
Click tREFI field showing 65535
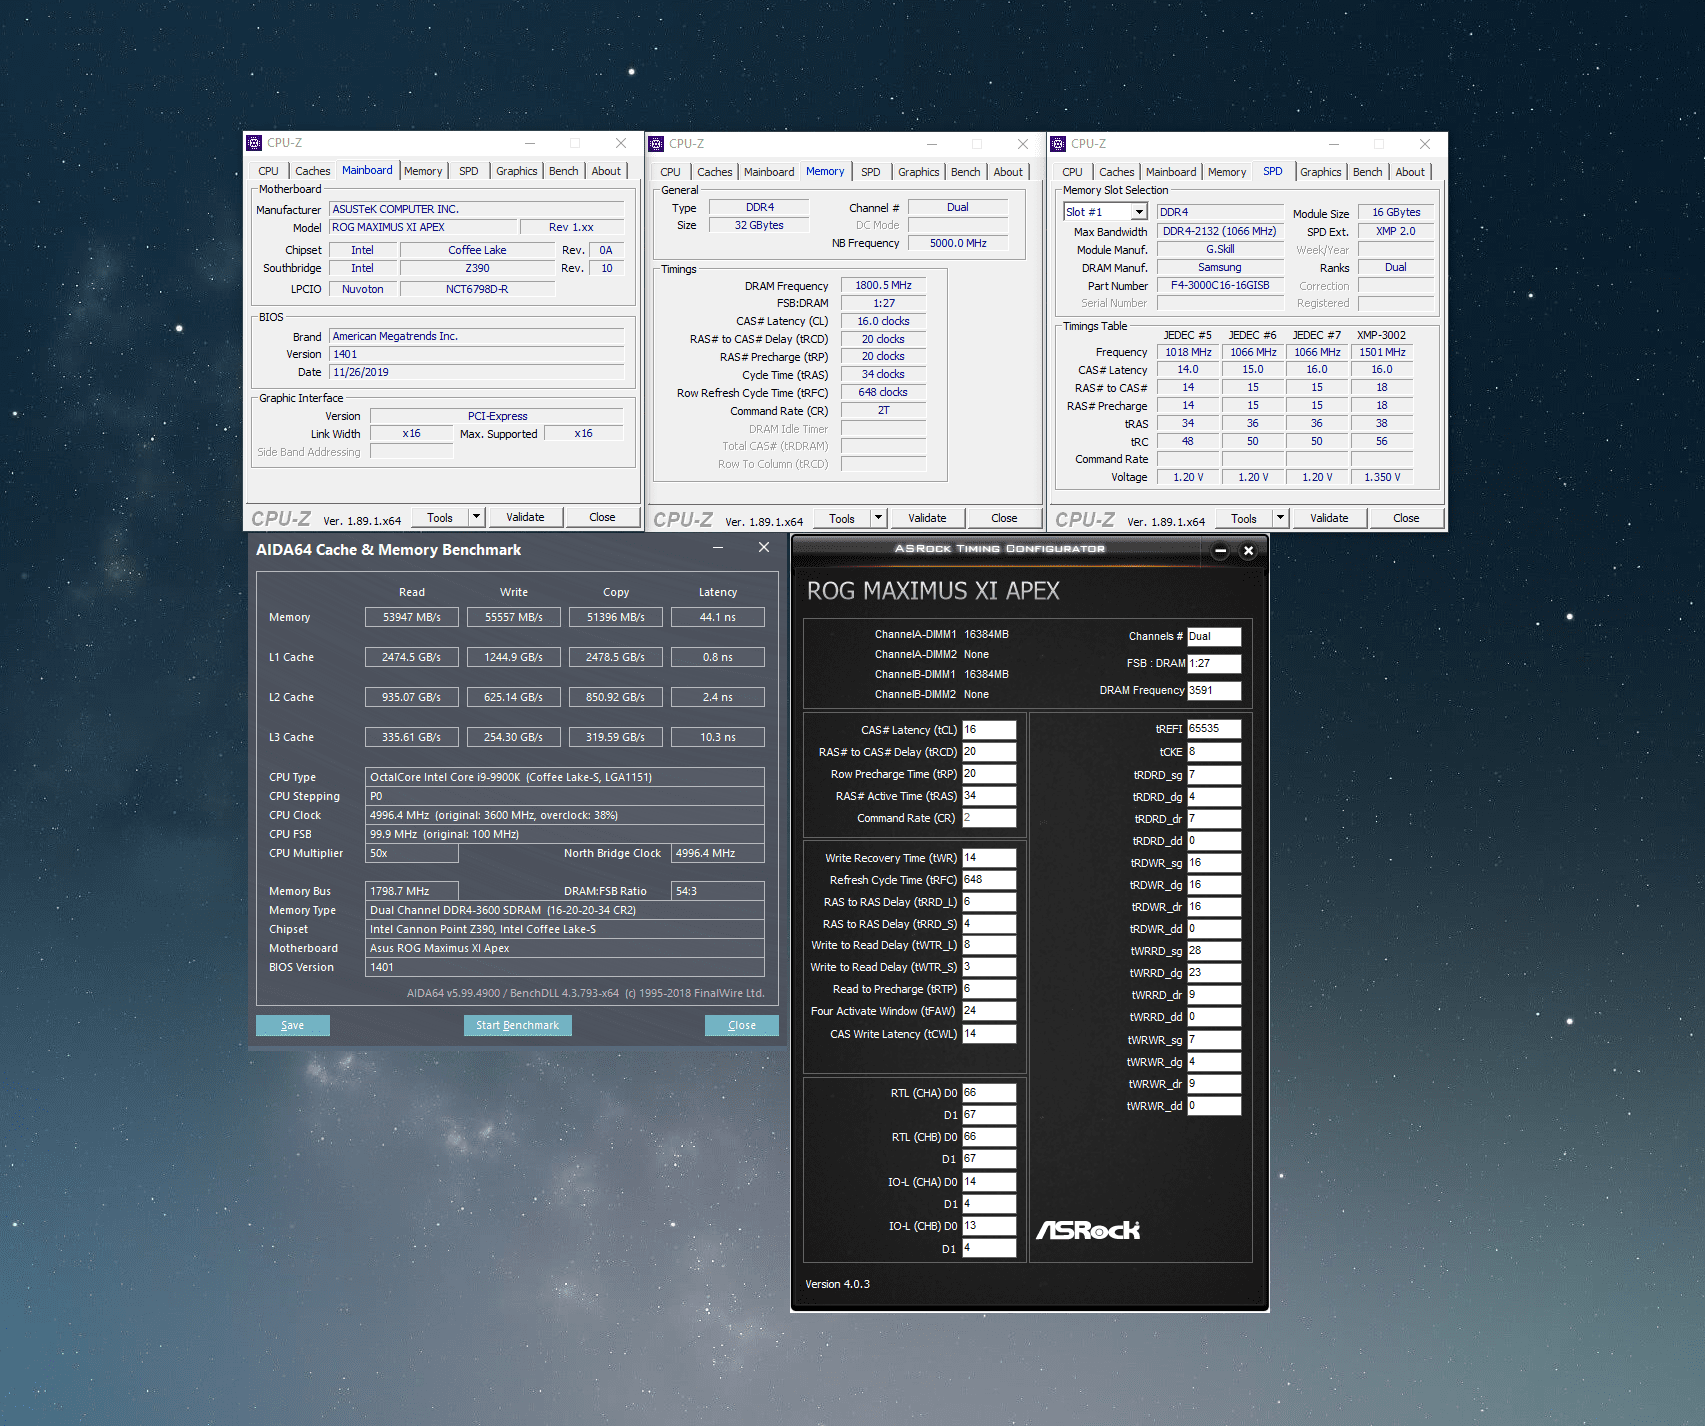1214,729
